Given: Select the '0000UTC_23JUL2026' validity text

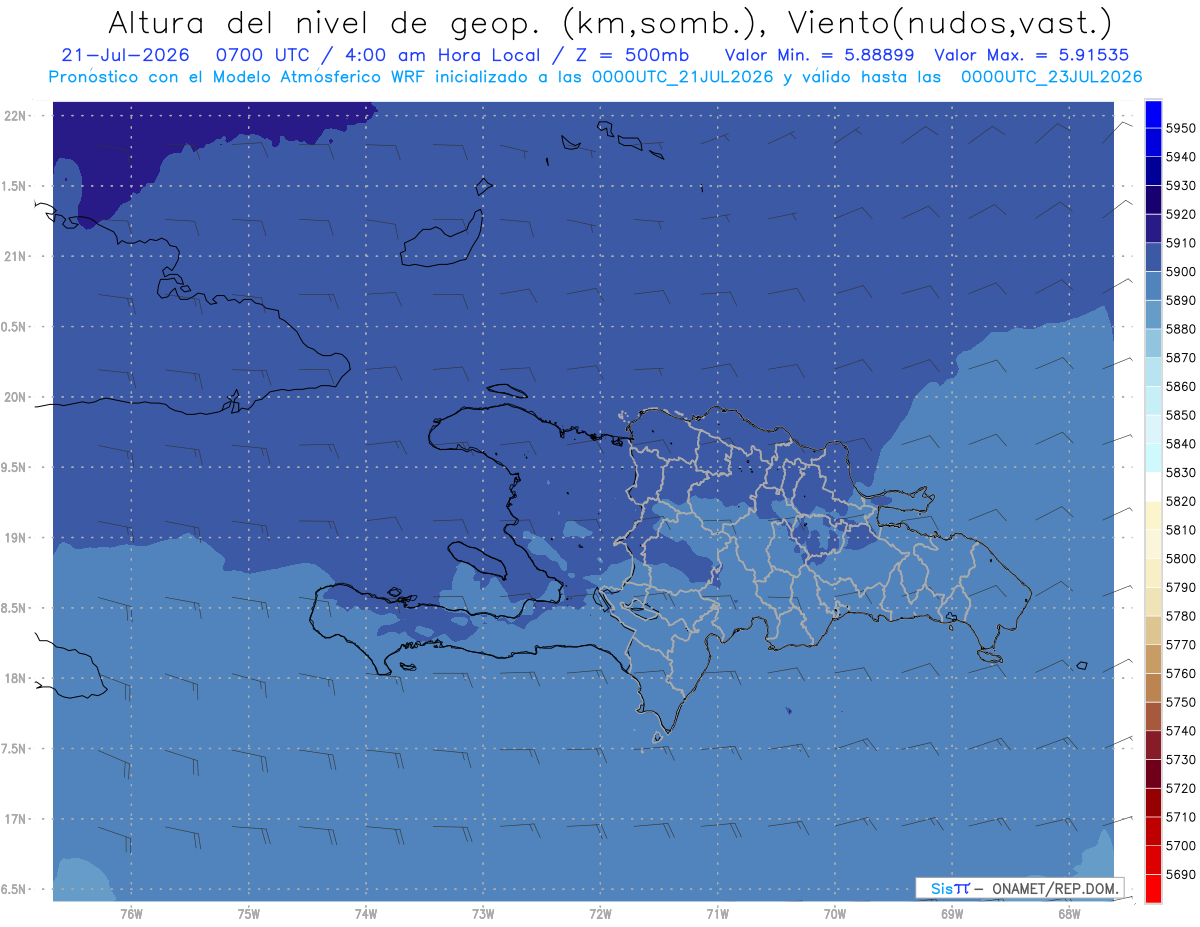Looking at the screenshot, I should point(1051,76).
